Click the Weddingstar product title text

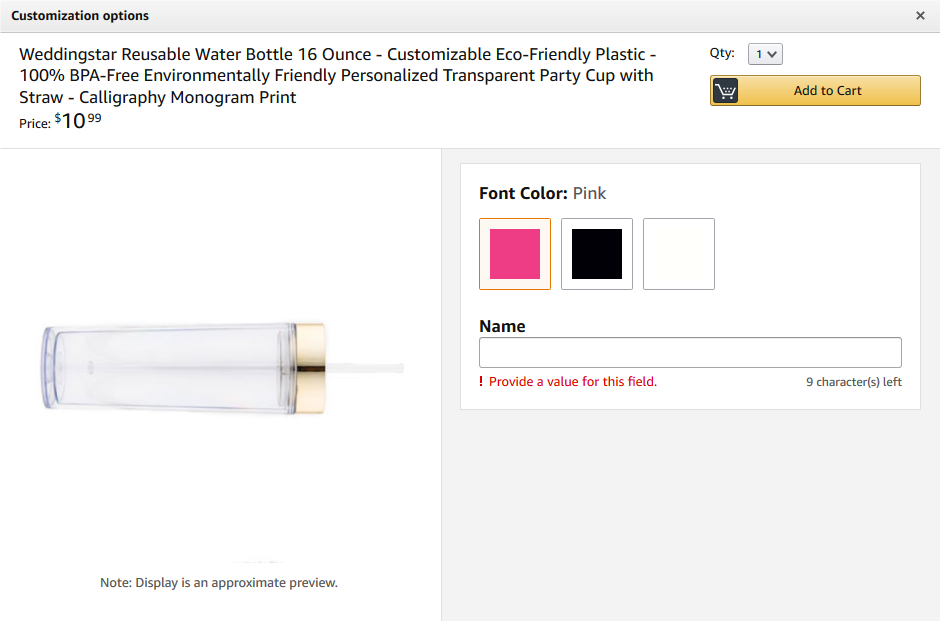336,75
